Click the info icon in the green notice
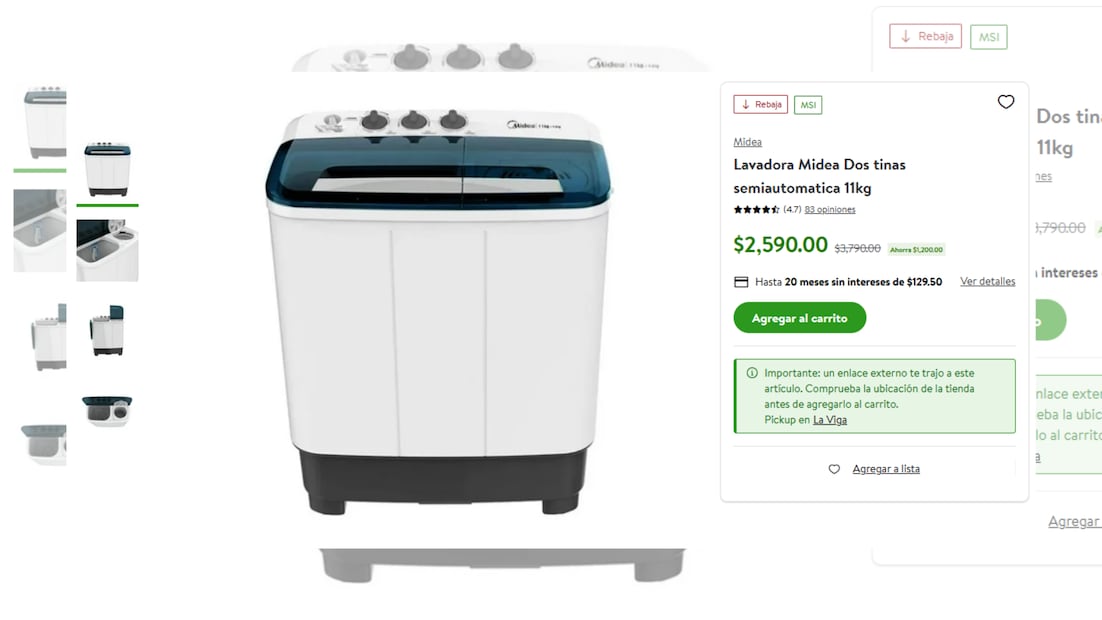Image resolution: width=1102 pixels, height=620 pixels. (752, 373)
